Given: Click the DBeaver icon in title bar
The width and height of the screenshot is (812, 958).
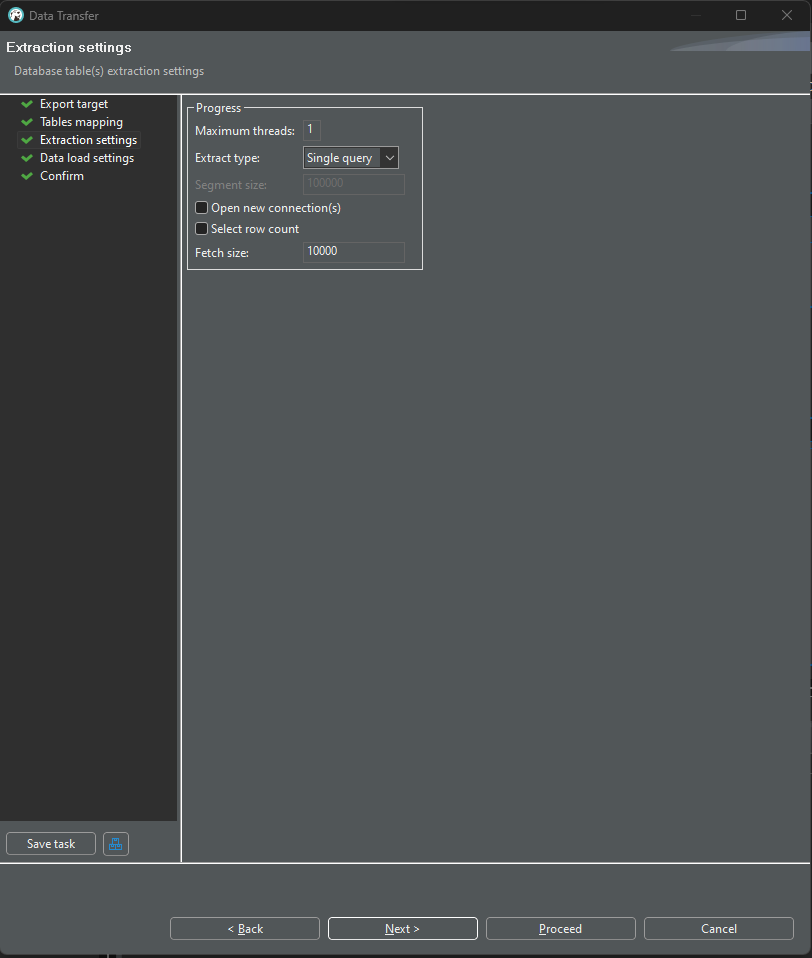Looking at the screenshot, I should click(x=16, y=15).
